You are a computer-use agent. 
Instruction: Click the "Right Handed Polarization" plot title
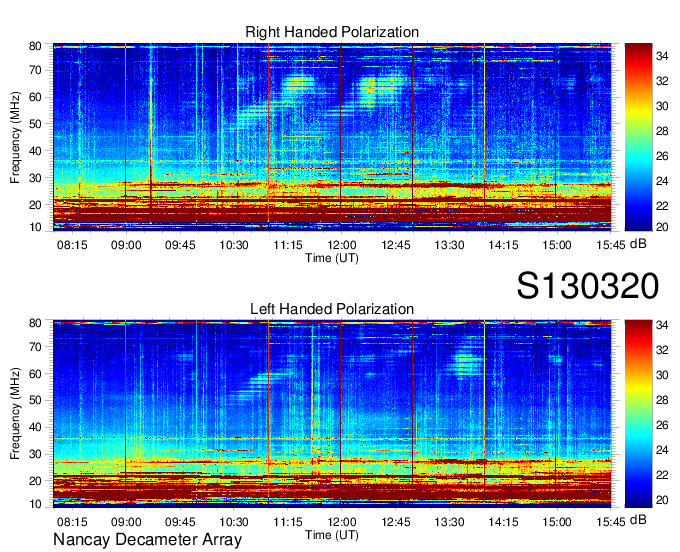(332, 32)
